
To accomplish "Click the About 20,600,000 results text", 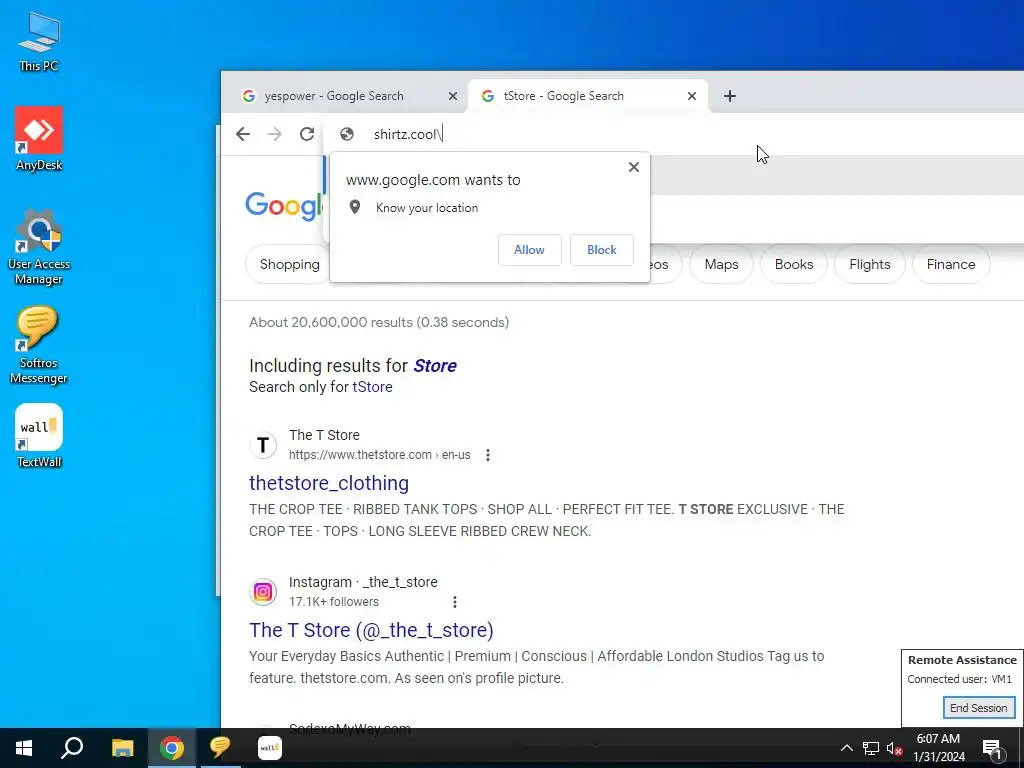I will click(379, 323).
